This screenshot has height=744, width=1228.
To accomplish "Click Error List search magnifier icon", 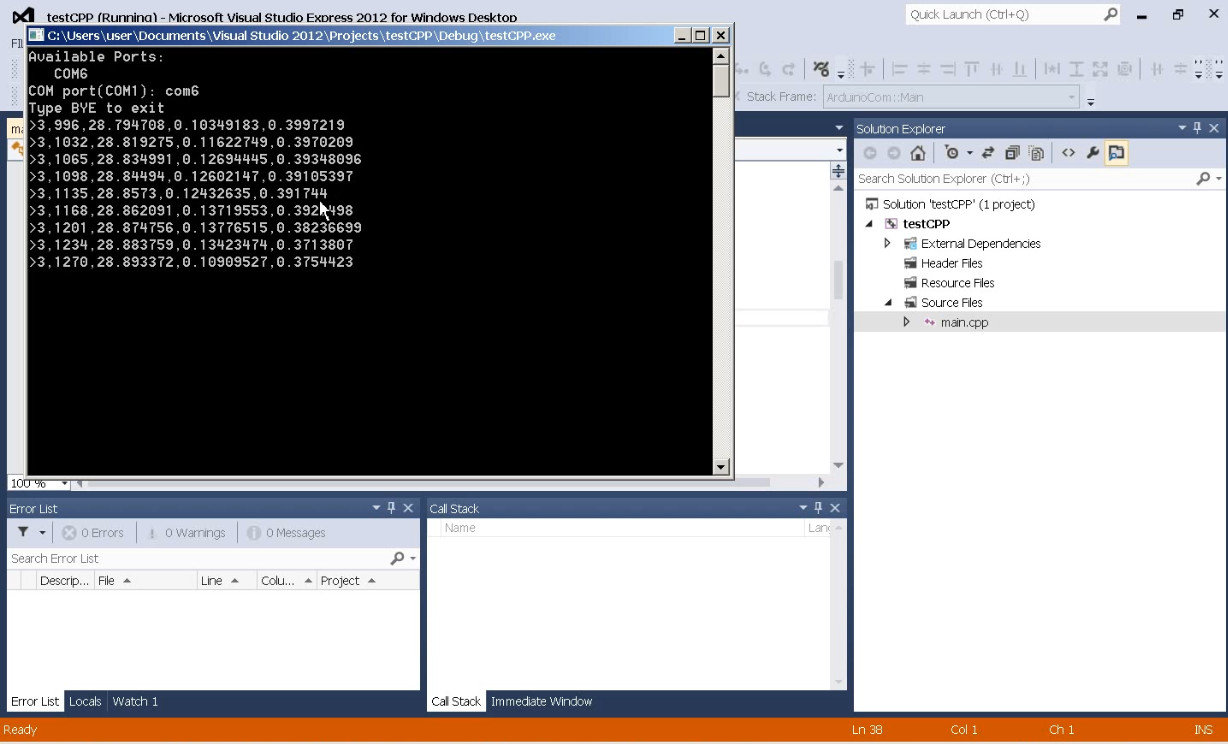I will point(398,558).
